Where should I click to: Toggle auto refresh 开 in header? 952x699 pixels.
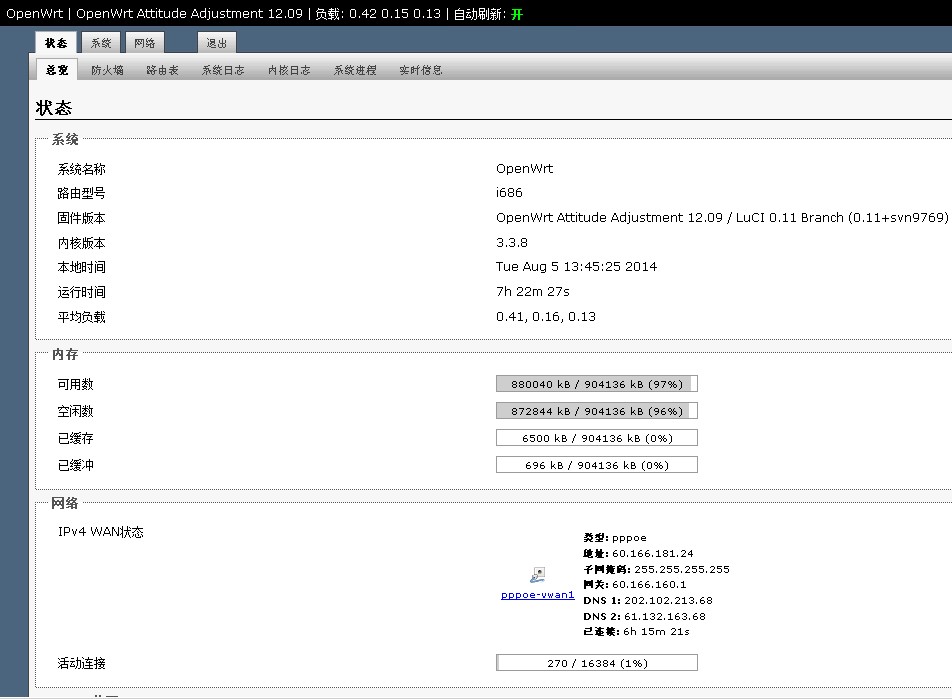click(x=517, y=14)
